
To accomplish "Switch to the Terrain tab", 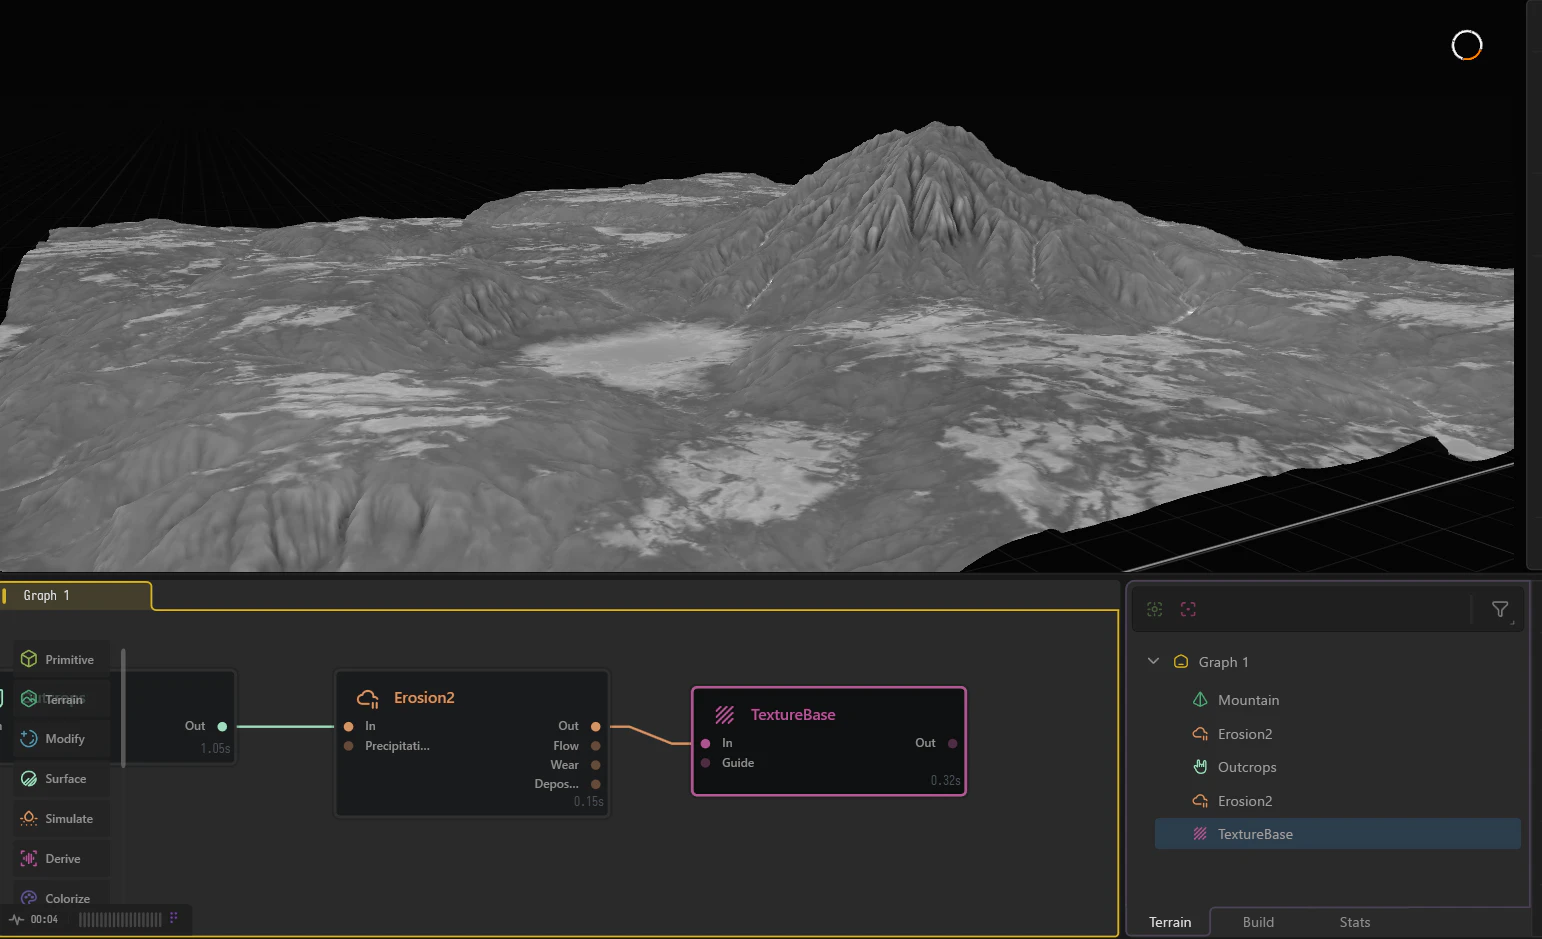I will pos(1170,922).
